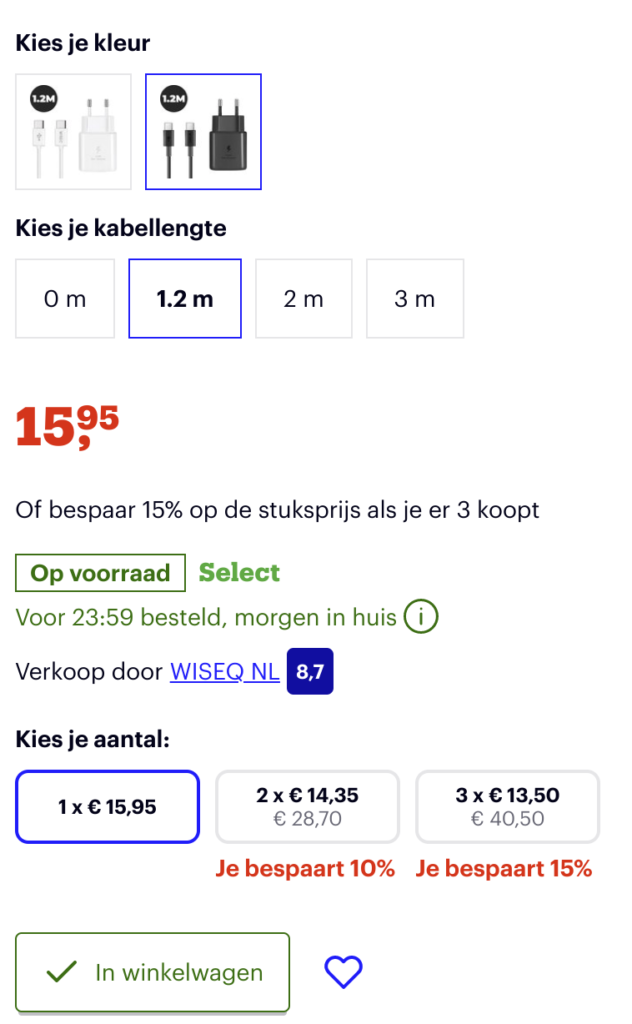Open delivery info circle icon
The height and width of the screenshot is (1024, 632).
coord(420,616)
